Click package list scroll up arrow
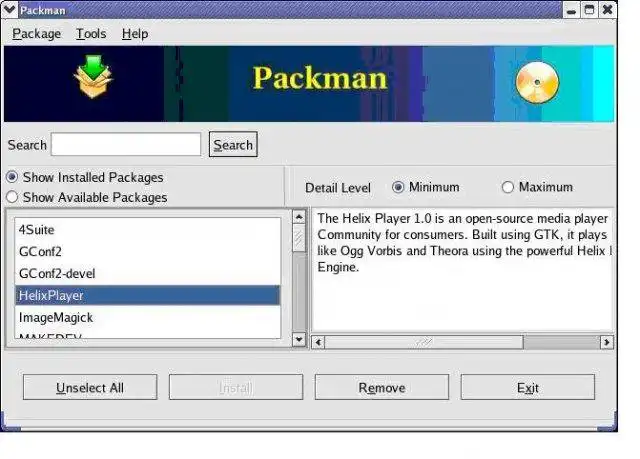 point(299,217)
